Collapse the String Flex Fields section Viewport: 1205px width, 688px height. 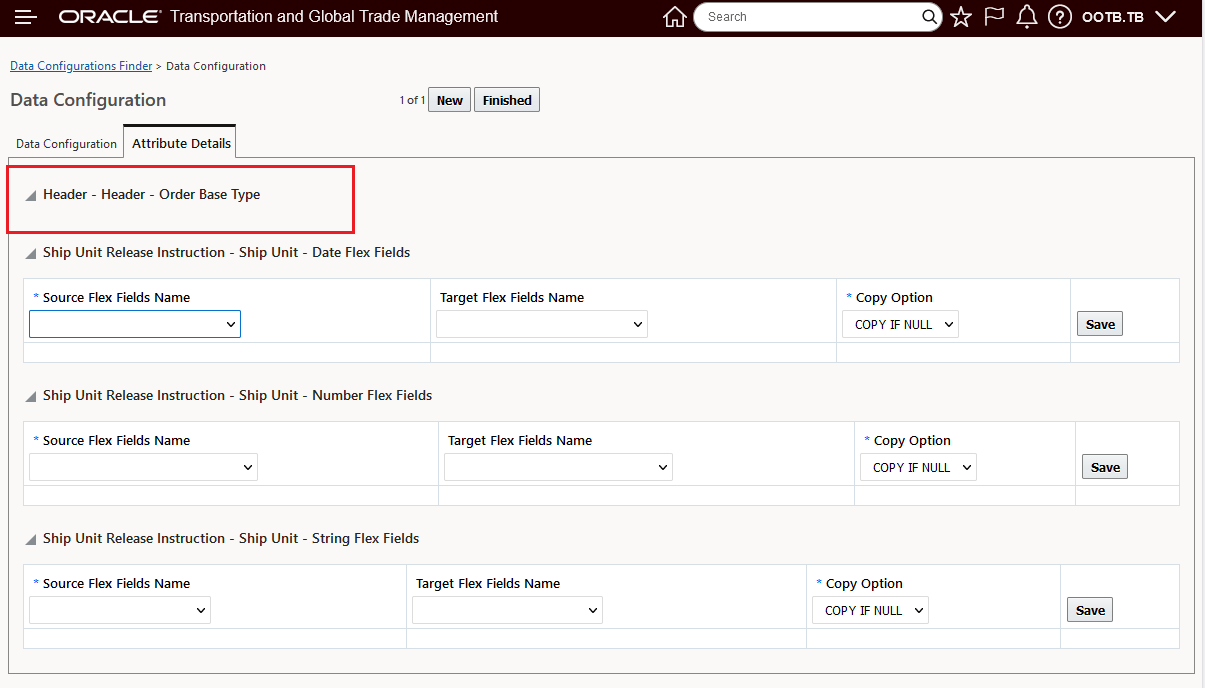[30, 539]
